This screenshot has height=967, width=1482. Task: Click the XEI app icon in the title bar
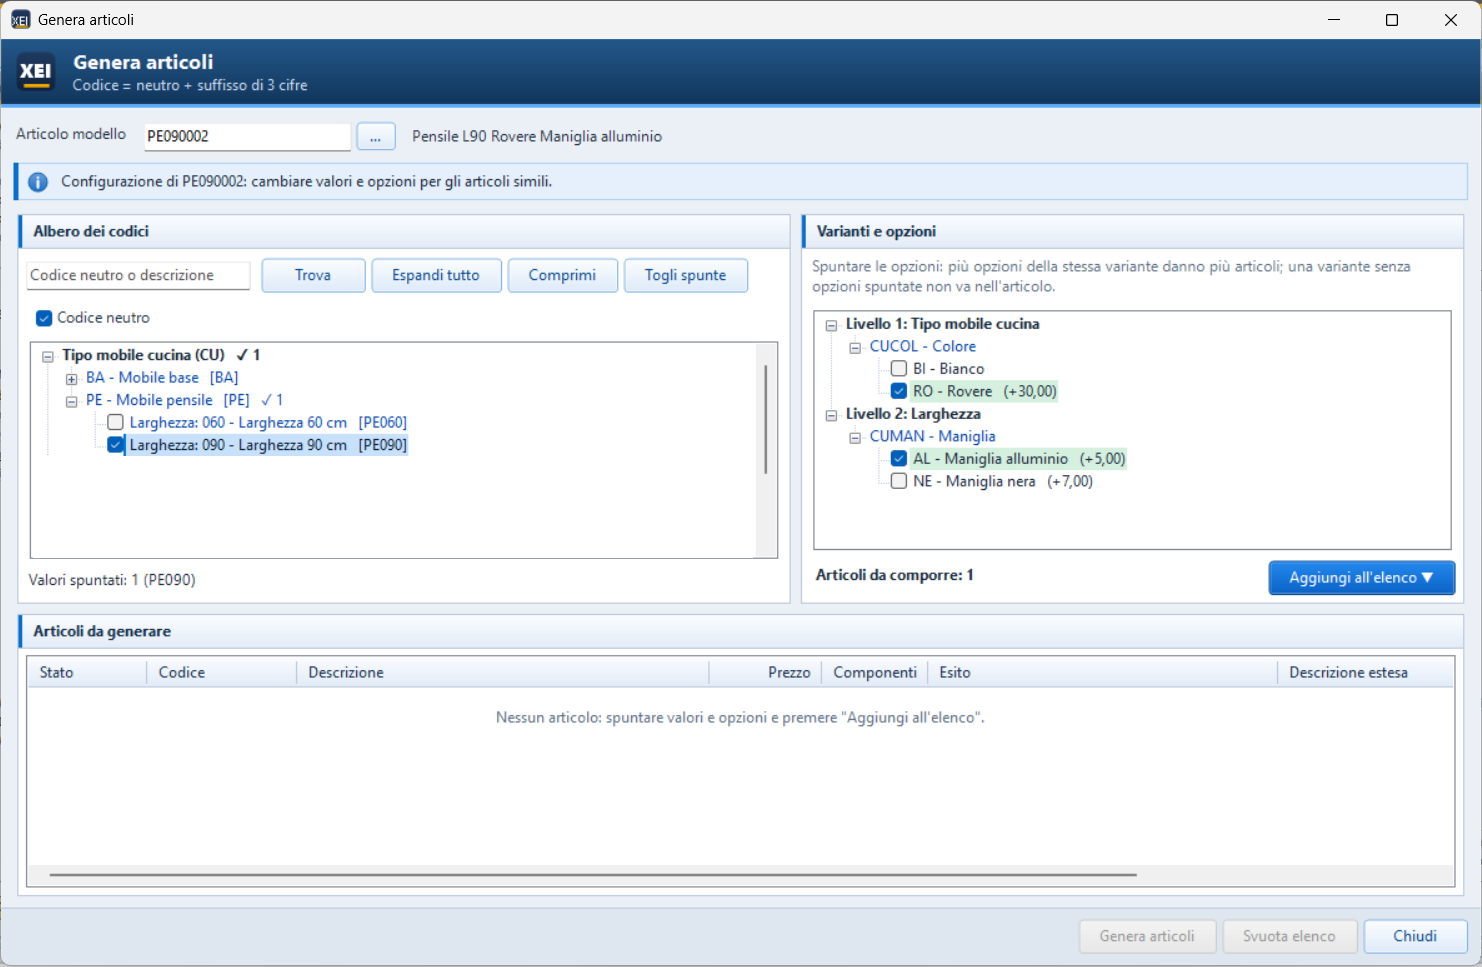coord(20,20)
